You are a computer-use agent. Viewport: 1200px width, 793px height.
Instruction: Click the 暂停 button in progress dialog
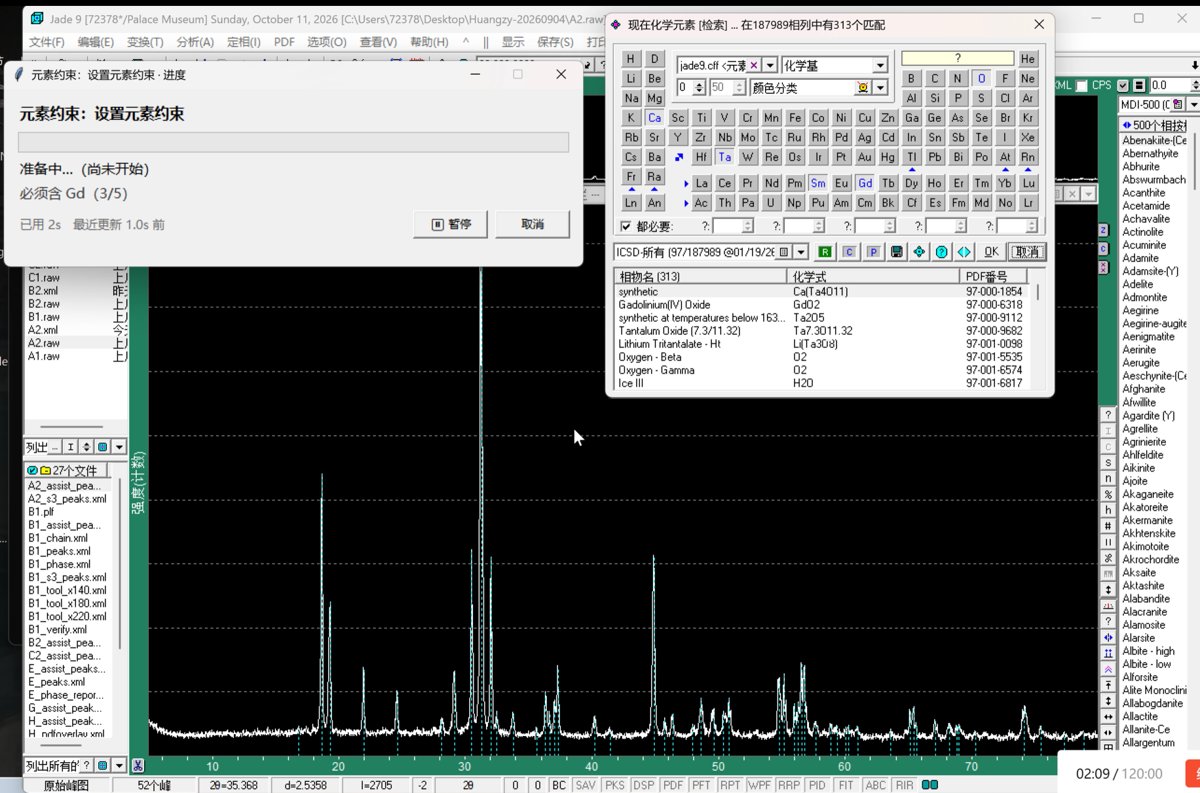(451, 224)
